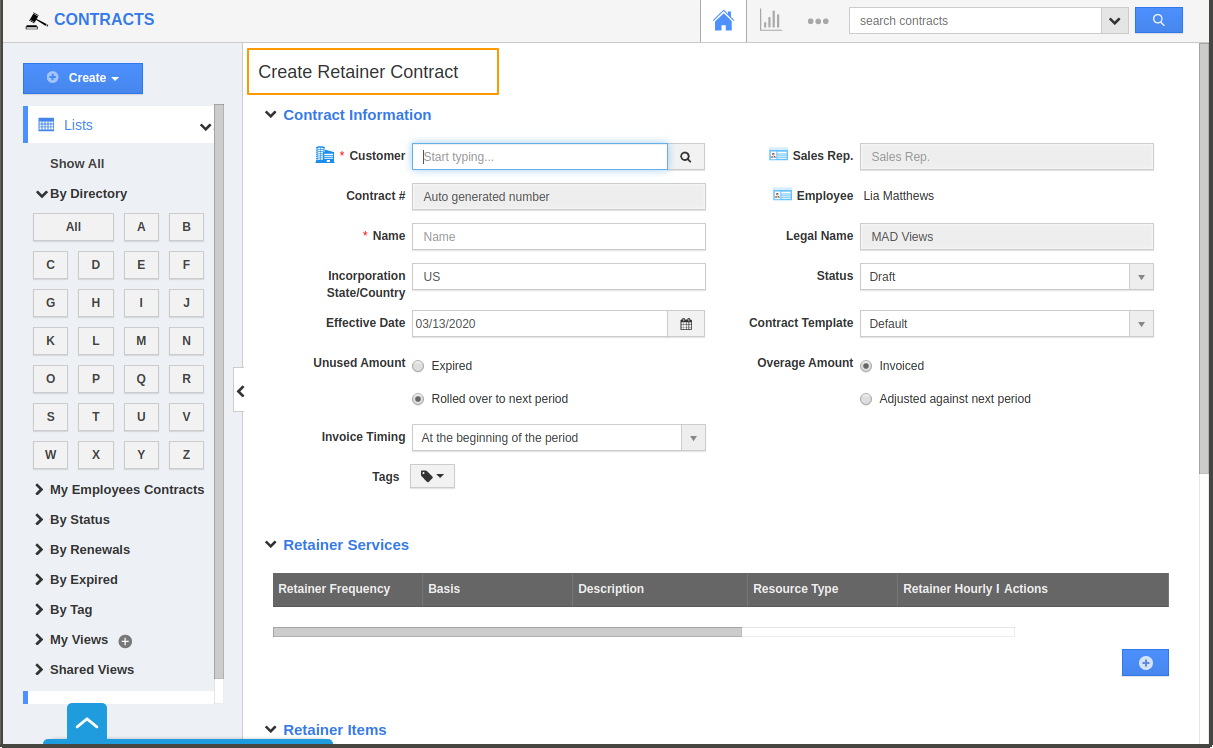Viewport: 1213px width, 748px height.
Task: Add a new view under My Views
Action: tap(125, 641)
